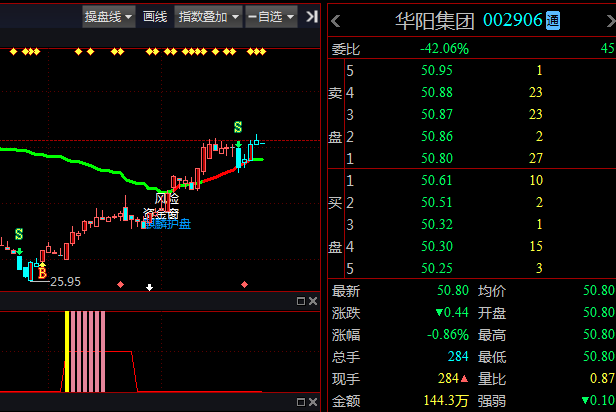Open the 自选 dropdown

coord(271,16)
